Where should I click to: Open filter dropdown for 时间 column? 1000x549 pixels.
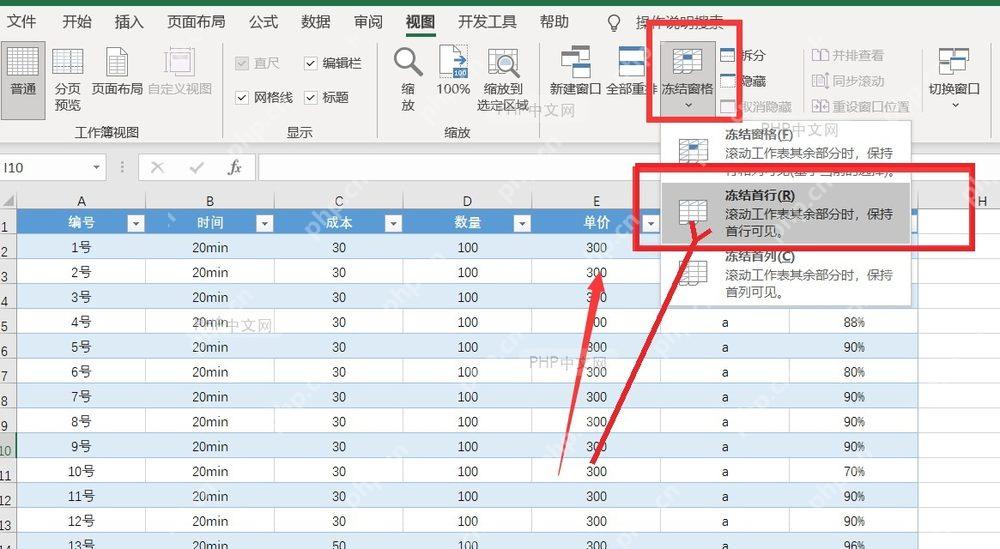(x=265, y=223)
